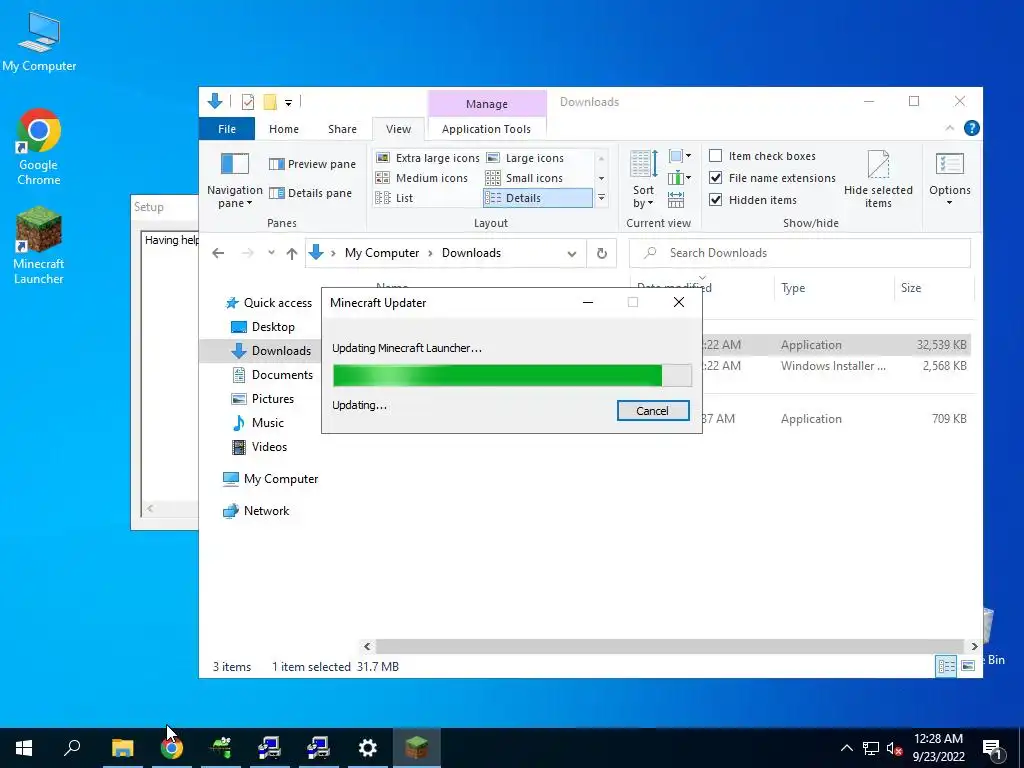The height and width of the screenshot is (768, 1024).
Task: Expand layout gallery more arrow
Action: 601,198
